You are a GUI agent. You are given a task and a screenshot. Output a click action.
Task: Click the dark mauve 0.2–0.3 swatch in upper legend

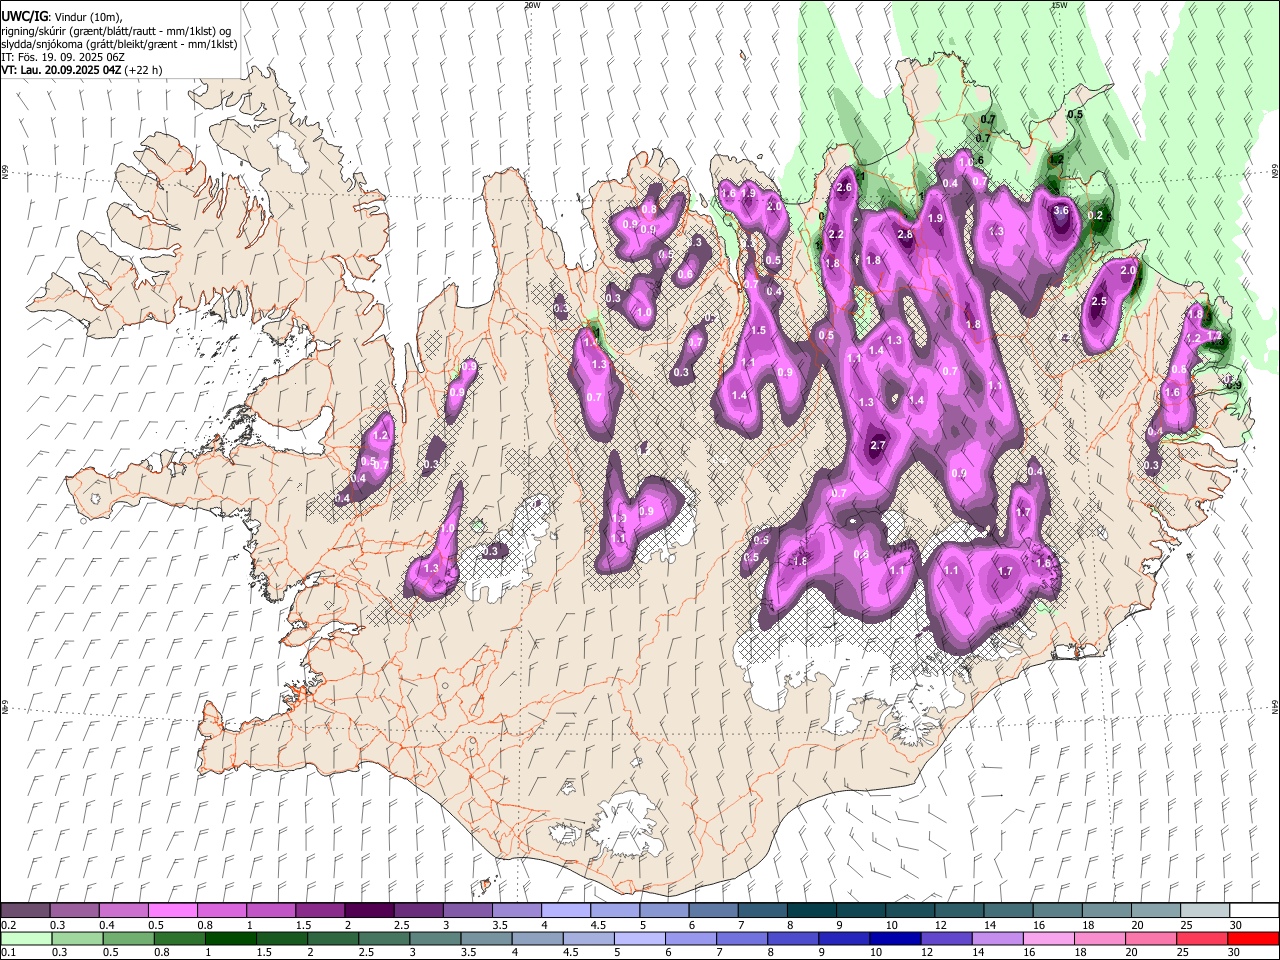point(25,911)
